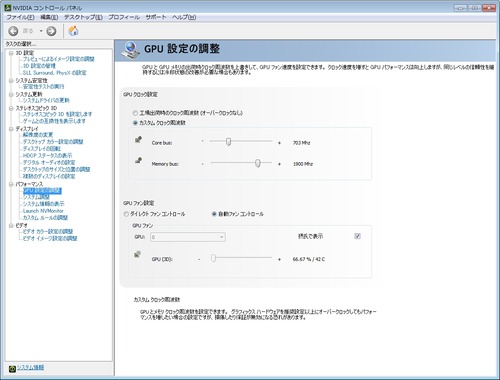Screen dimensions: 500x380
Task: Open 解像度の変更 tree item
Action: [x=38, y=135]
